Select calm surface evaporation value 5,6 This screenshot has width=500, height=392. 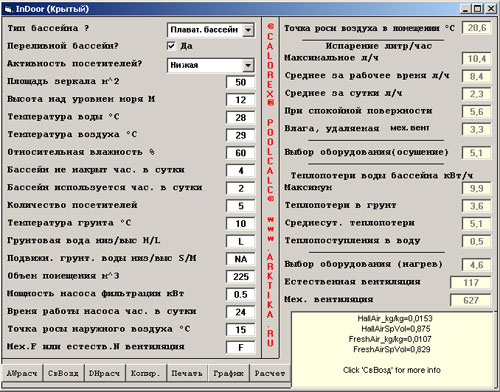click(477, 112)
